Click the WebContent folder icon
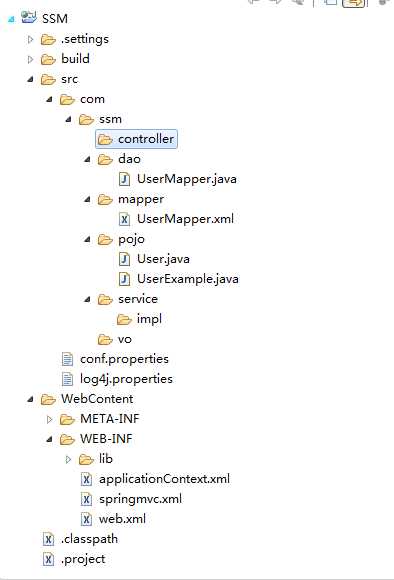This screenshot has width=394, height=580. [48, 399]
